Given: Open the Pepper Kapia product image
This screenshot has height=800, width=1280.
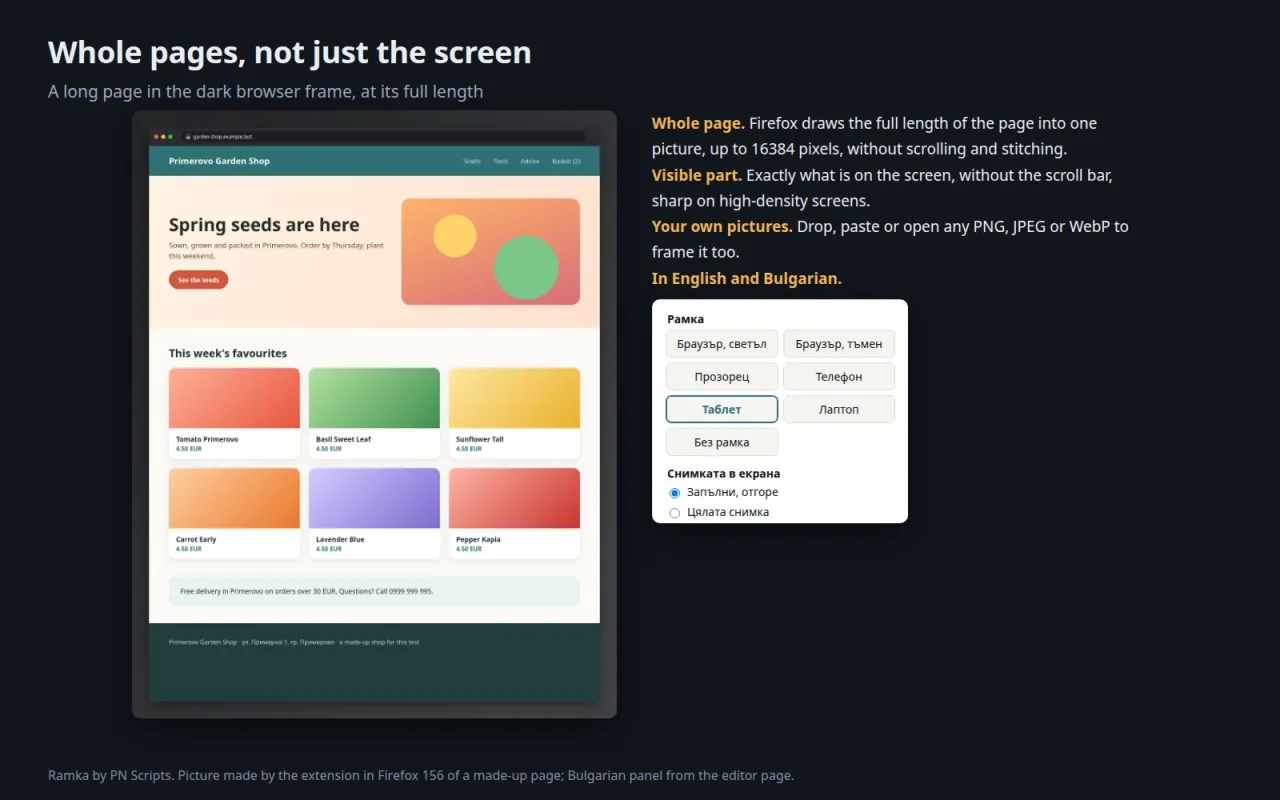Looking at the screenshot, I should tap(514, 498).
